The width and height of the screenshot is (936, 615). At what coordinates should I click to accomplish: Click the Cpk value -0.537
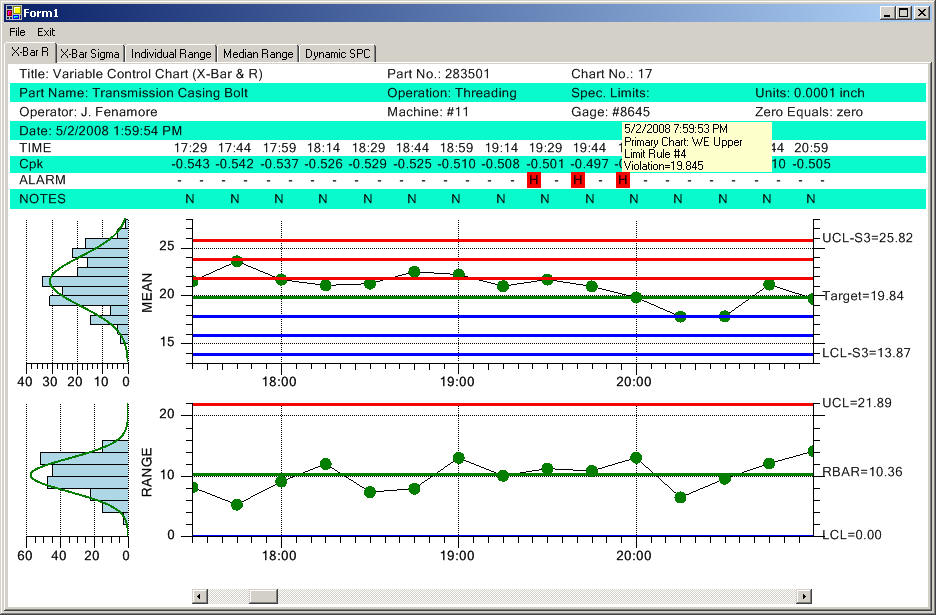279,164
